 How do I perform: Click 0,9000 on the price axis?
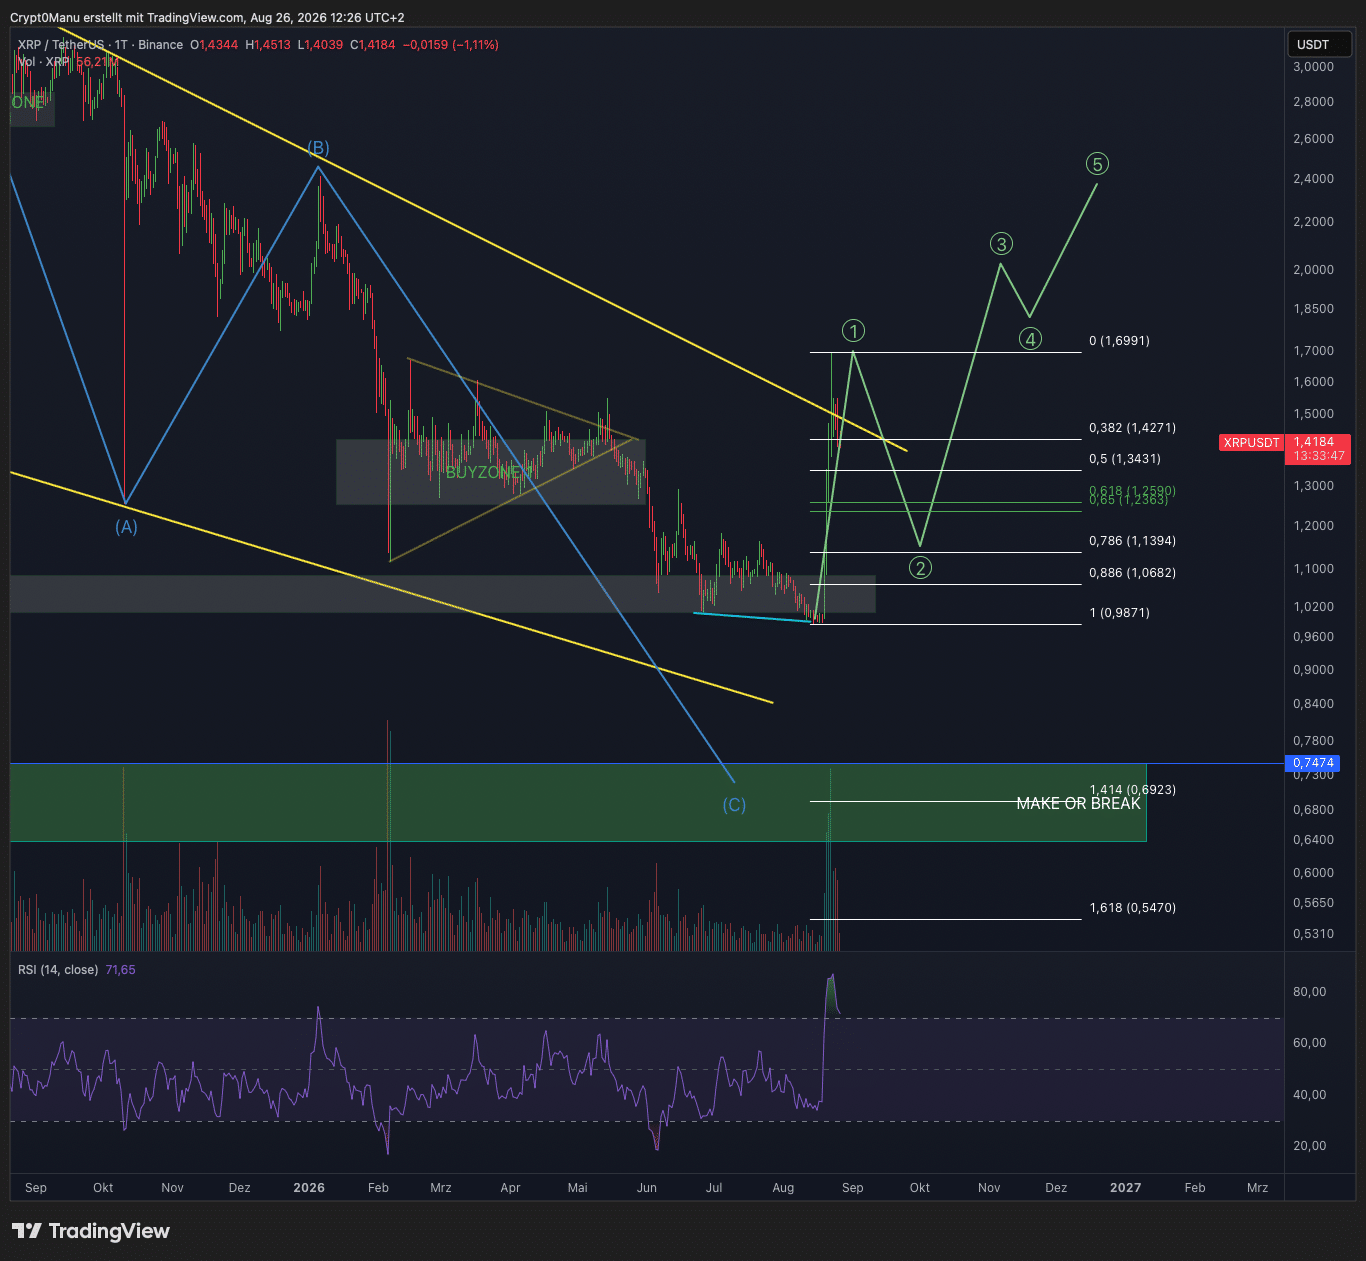(1313, 670)
